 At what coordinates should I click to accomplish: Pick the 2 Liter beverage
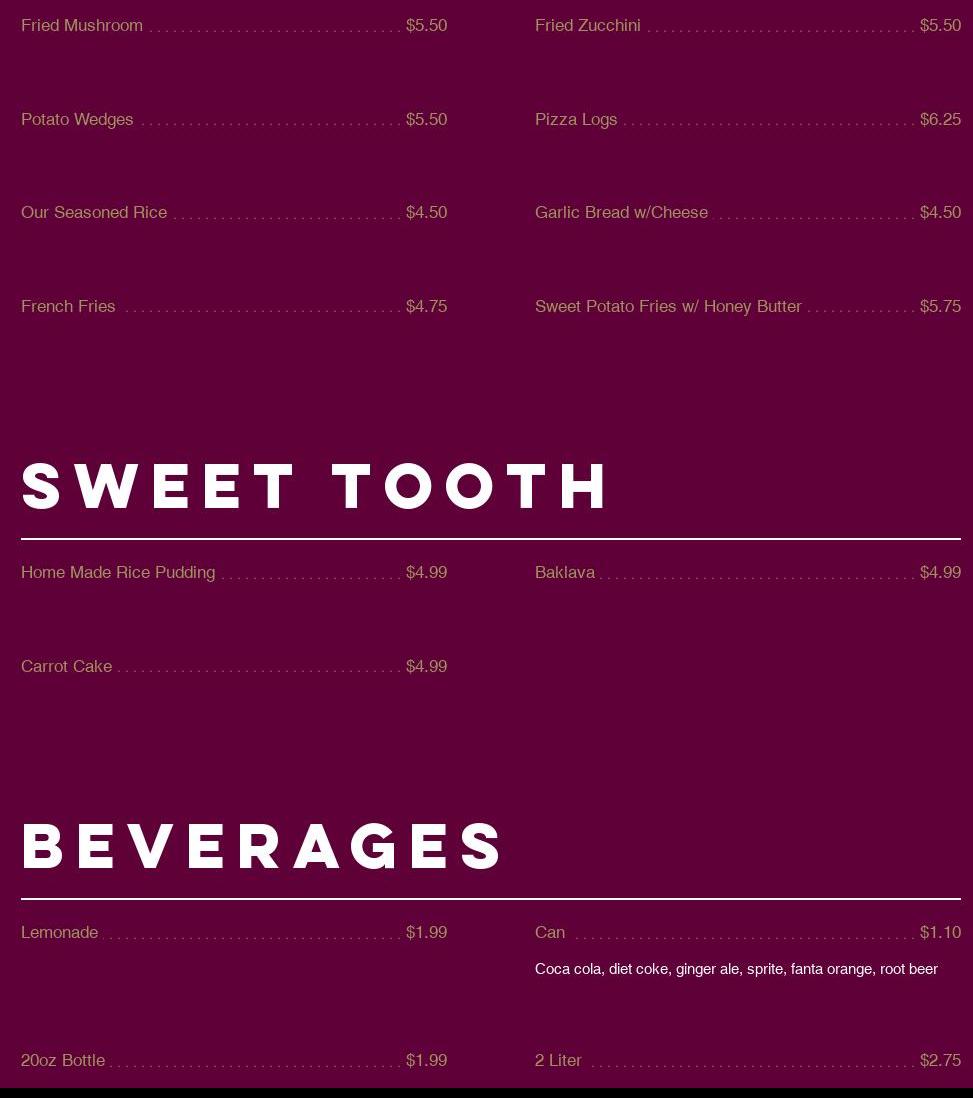click(x=558, y=1061)
